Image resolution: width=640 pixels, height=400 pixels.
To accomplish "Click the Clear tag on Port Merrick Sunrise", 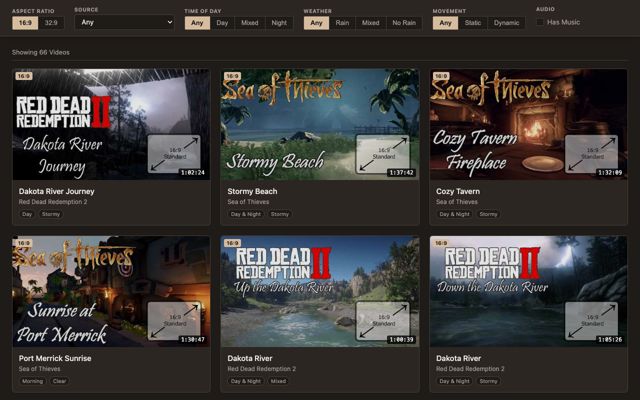I will click(59, 381).
